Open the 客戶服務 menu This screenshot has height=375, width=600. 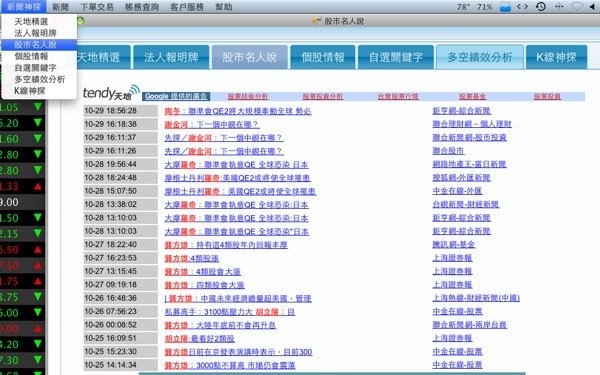(187, 7)
